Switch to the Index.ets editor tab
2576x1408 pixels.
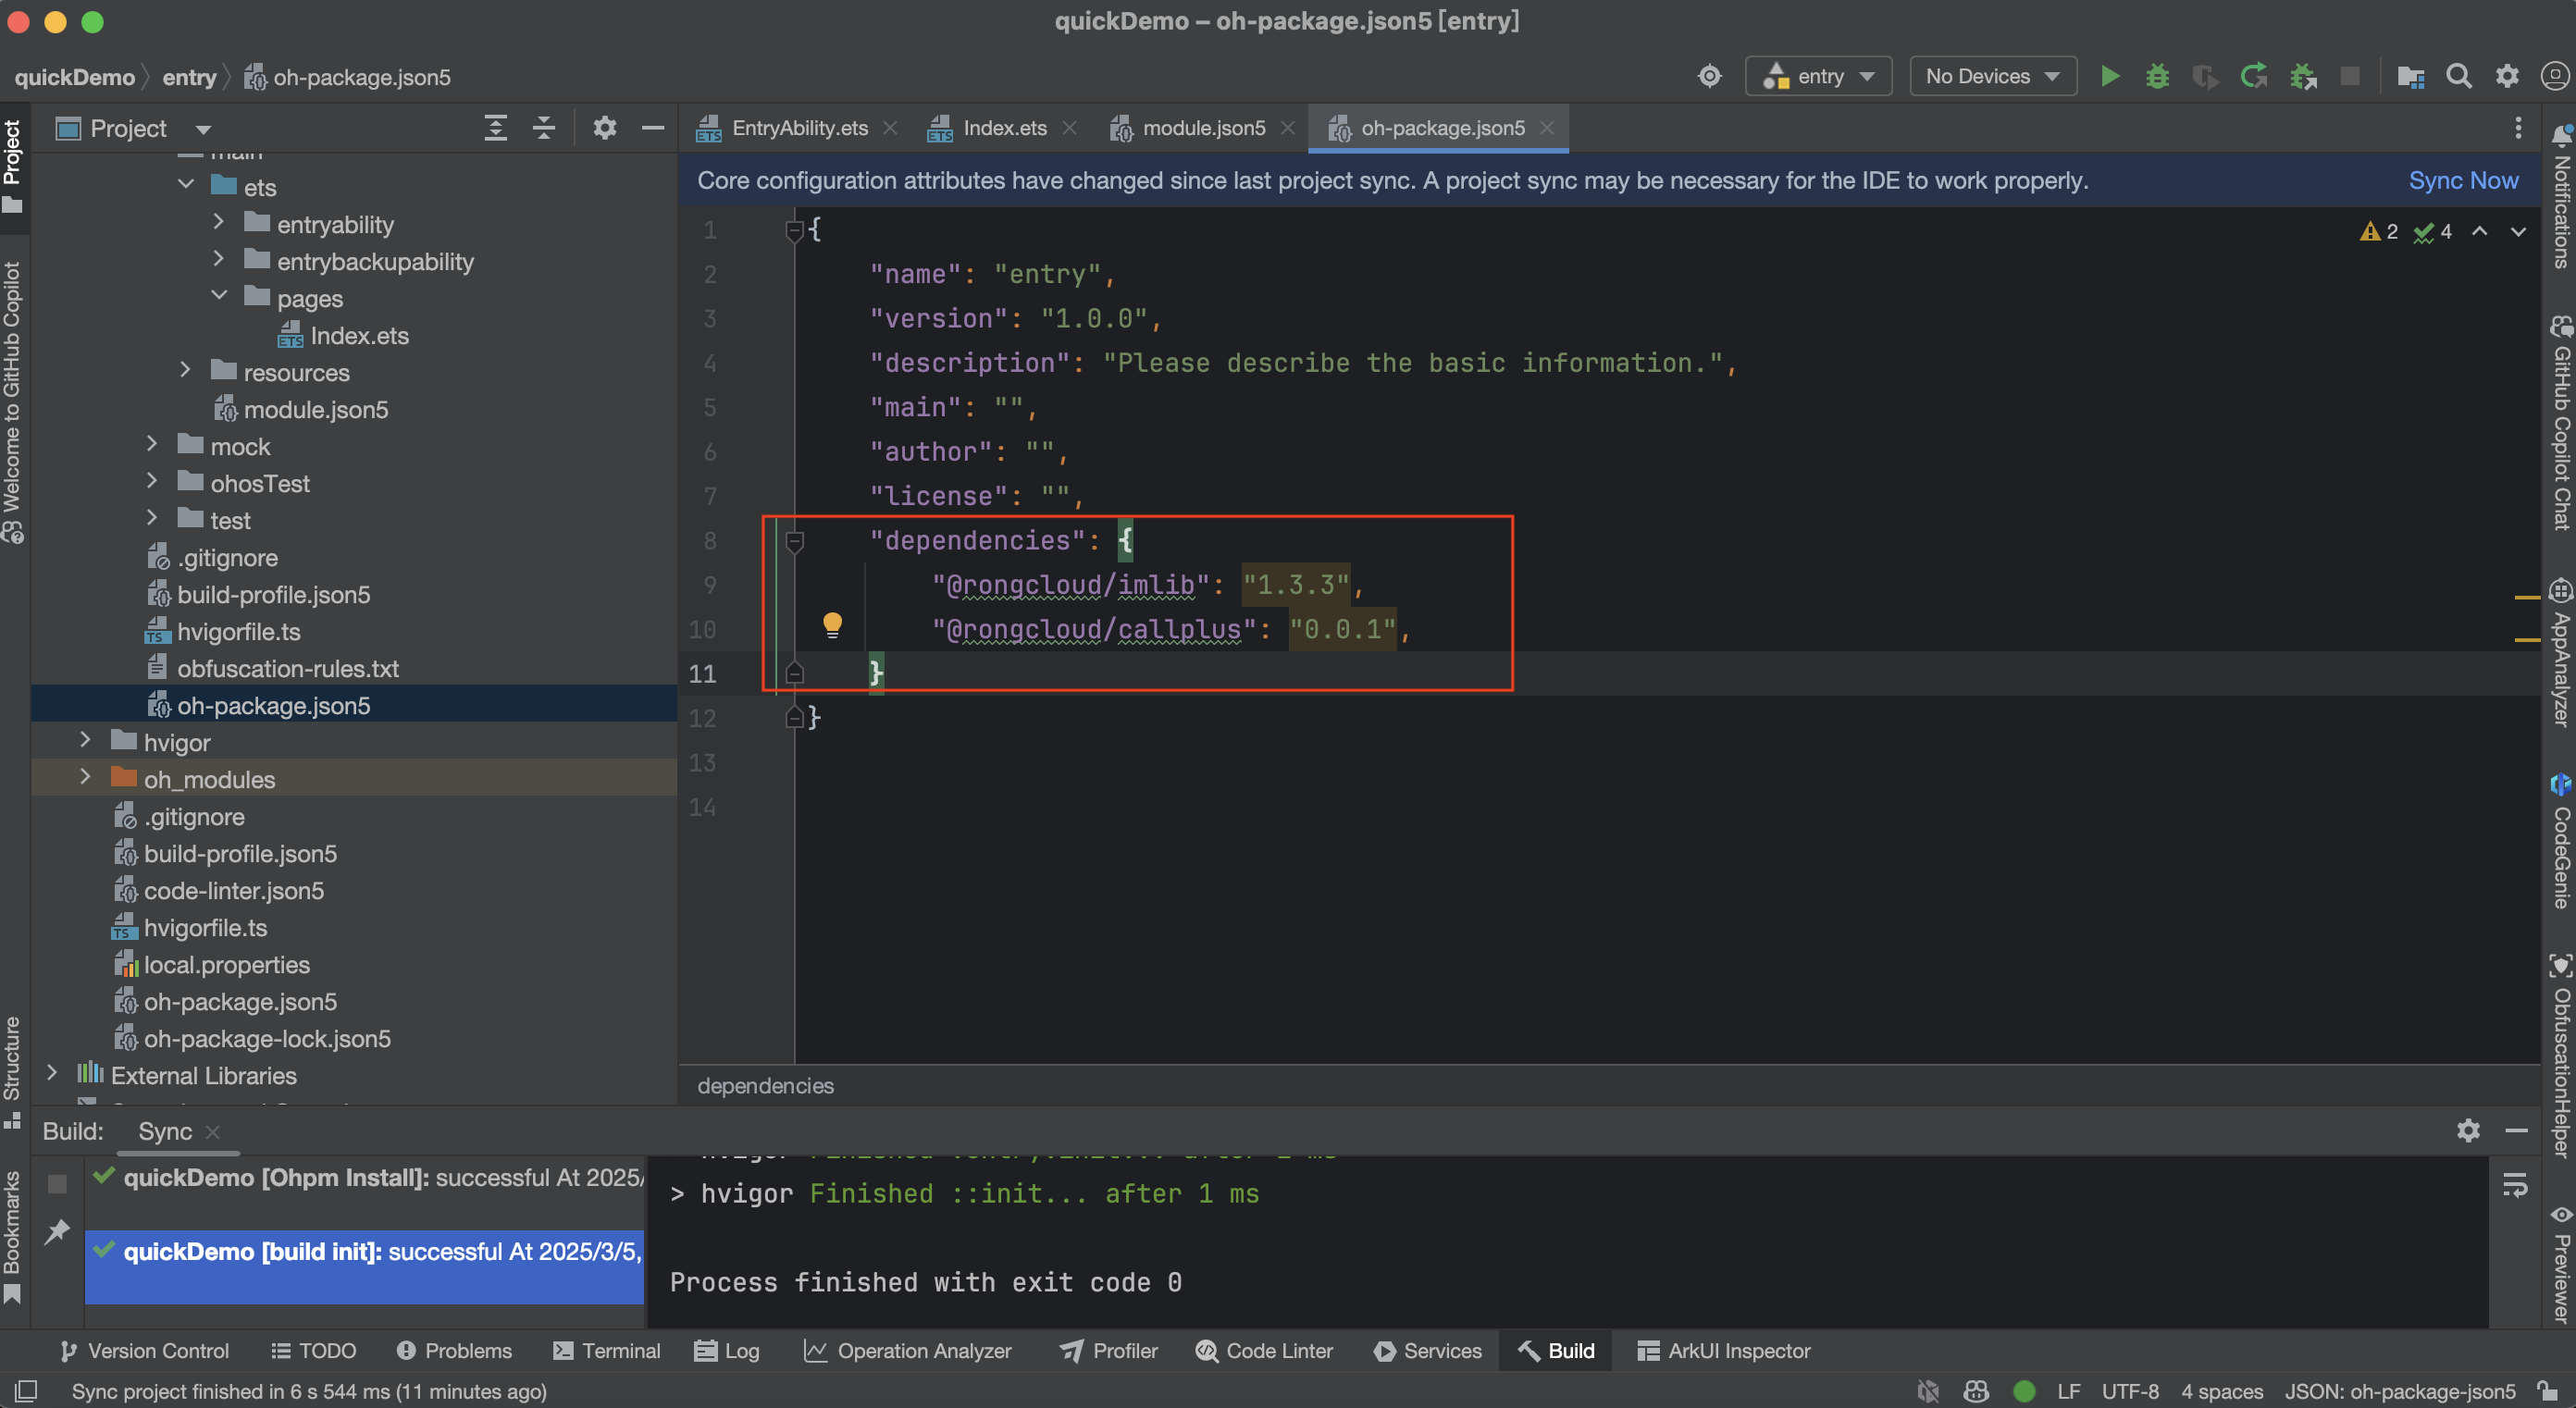pos(1003,128)
